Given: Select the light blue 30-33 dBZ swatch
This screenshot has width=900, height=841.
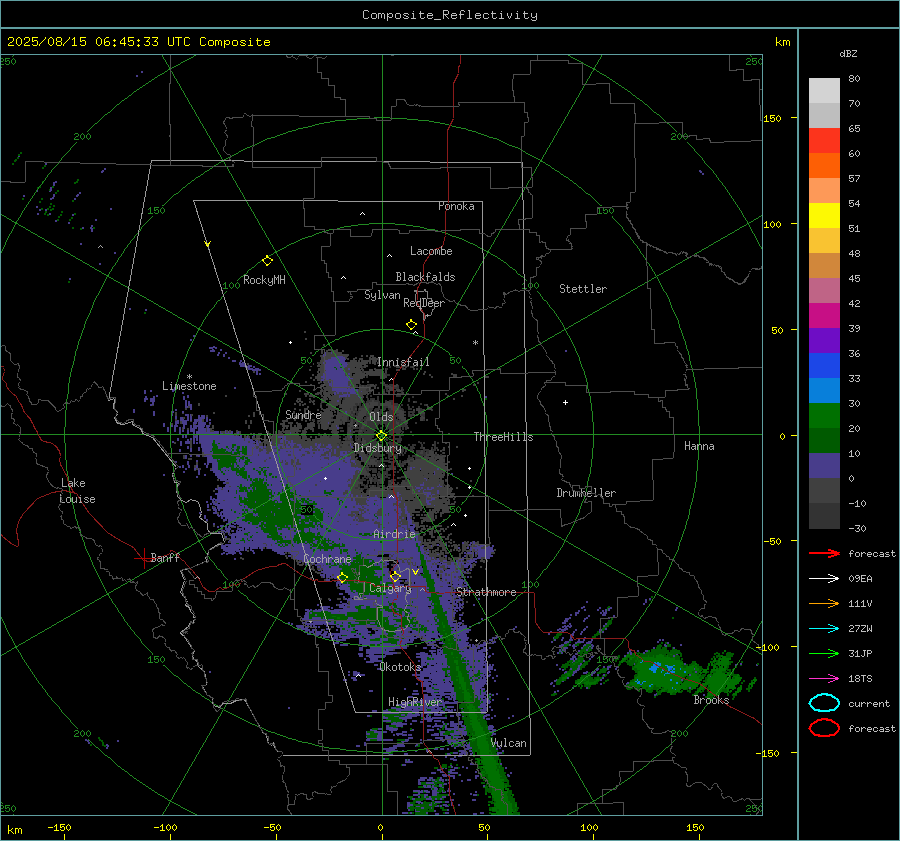Looking at the screenshot, I should pyautogui.click(x=824, y=391).
